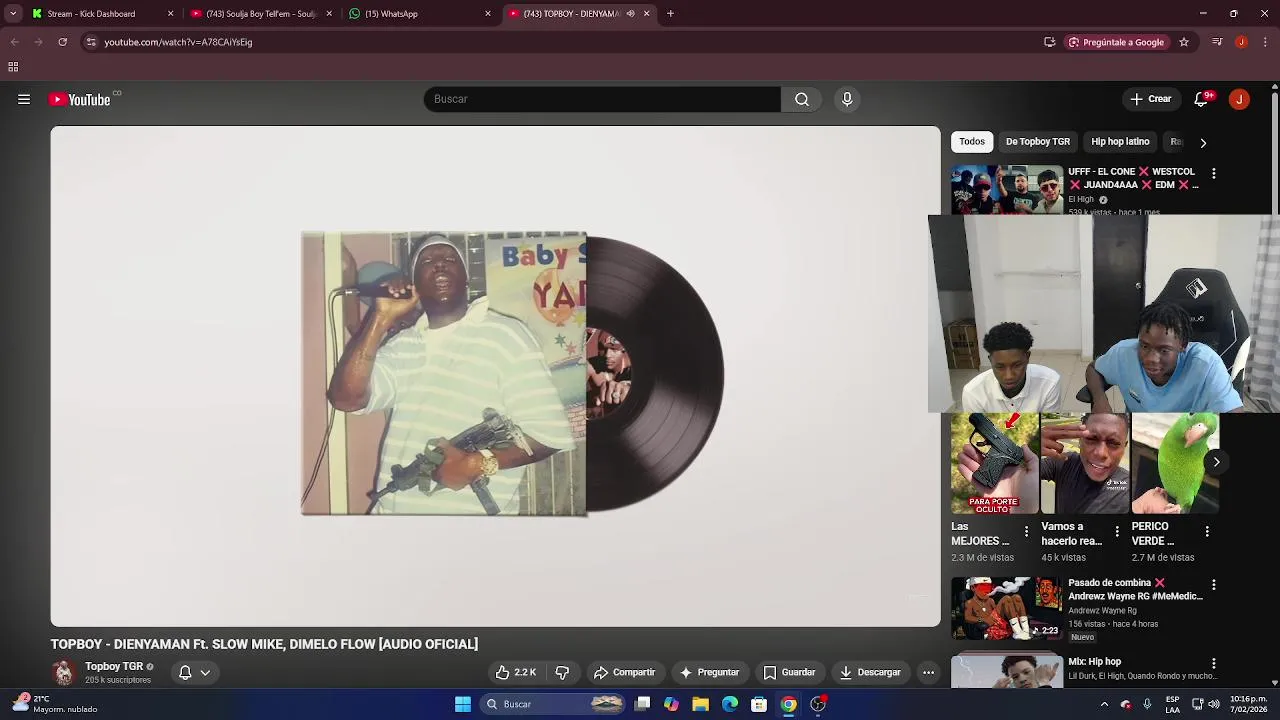Image resolution: width=1280 pixels, height=720 pixels.
Task: Switch to the WhatsApp tab
Action: point(420,14)
